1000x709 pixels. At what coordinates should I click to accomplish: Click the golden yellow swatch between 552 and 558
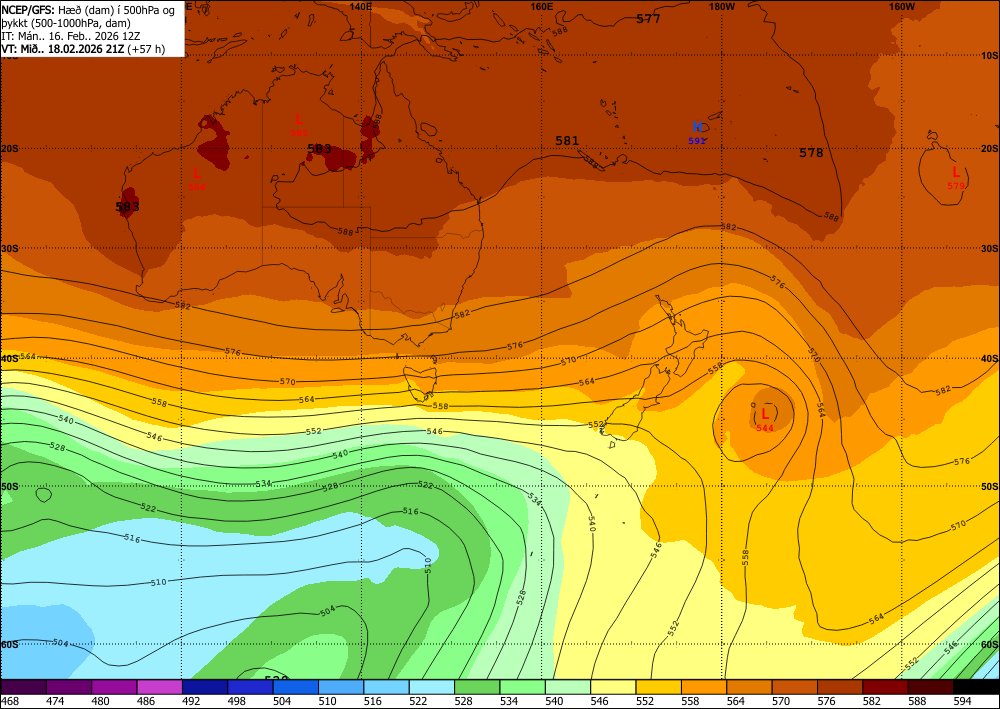(658, 687)
